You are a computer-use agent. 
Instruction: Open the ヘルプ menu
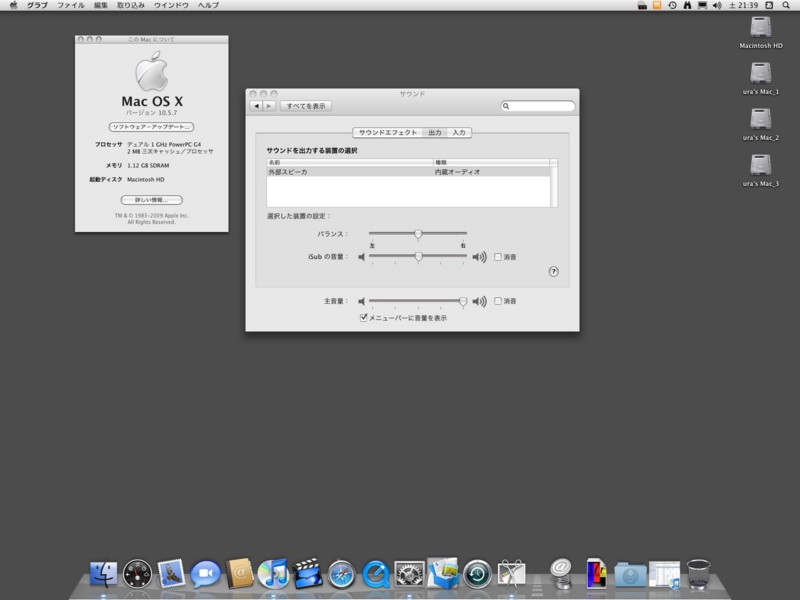pos(208,5)
